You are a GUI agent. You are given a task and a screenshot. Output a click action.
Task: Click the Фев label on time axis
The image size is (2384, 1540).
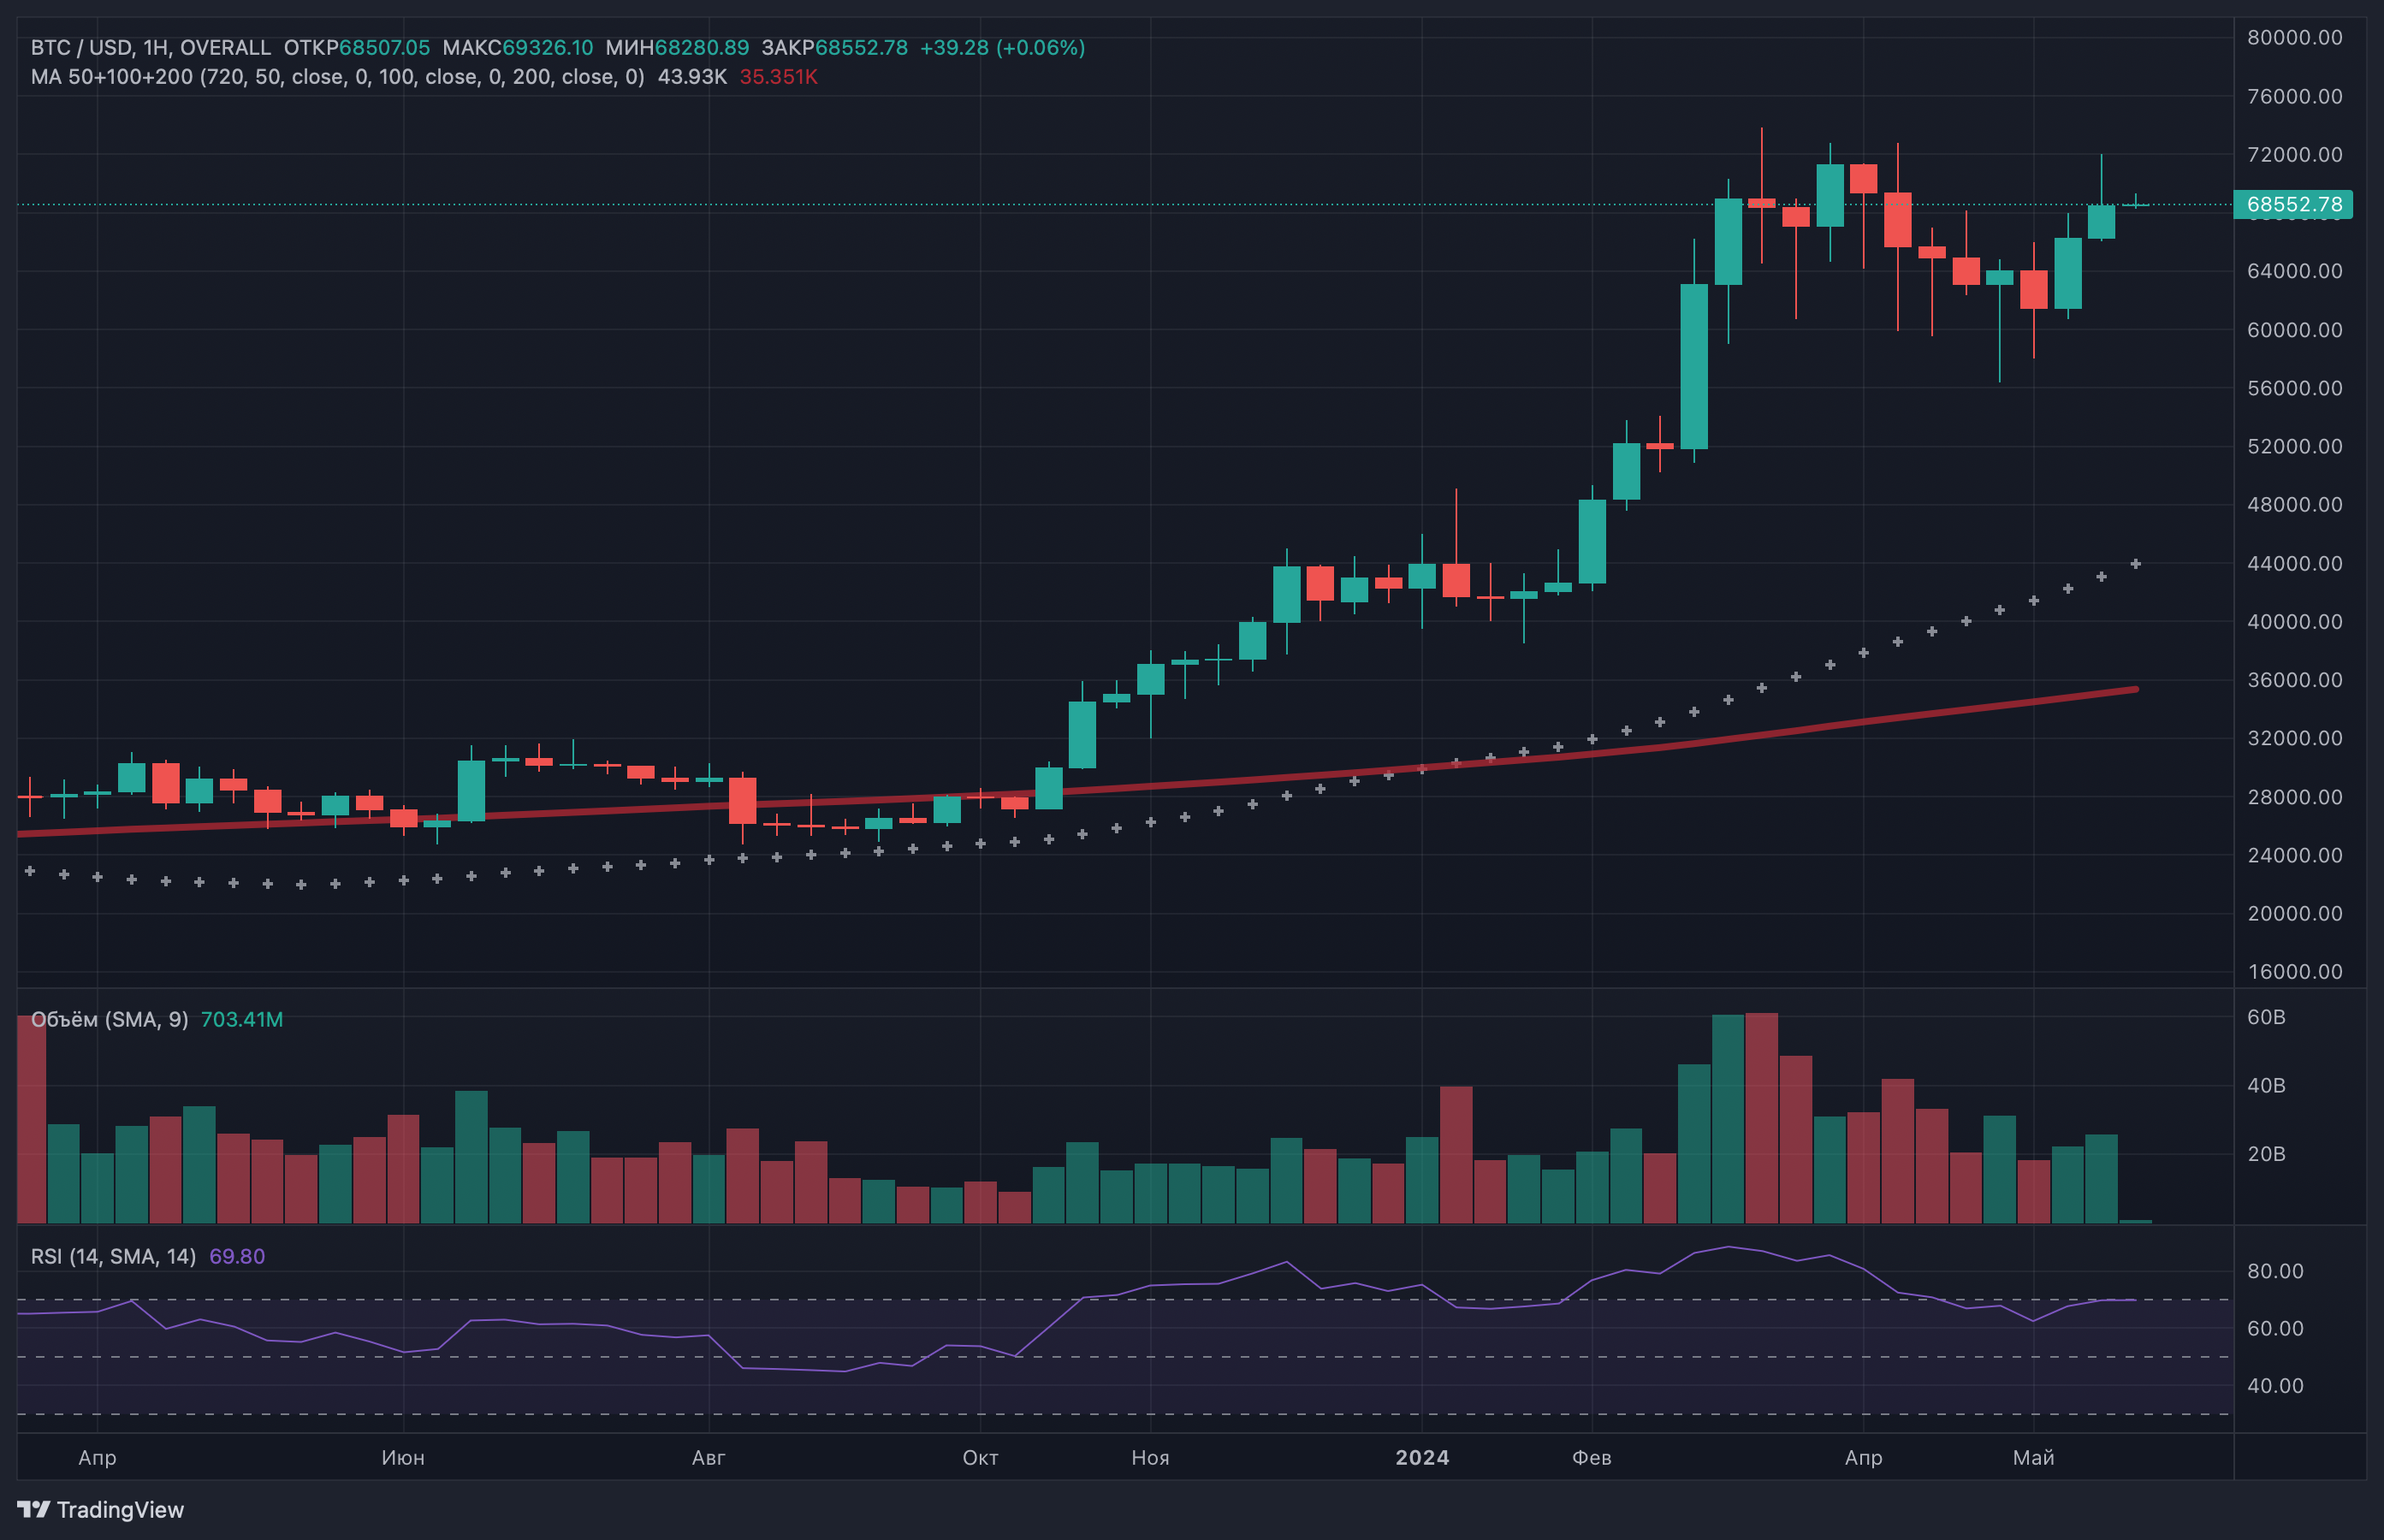[x=1592, y=1457]
